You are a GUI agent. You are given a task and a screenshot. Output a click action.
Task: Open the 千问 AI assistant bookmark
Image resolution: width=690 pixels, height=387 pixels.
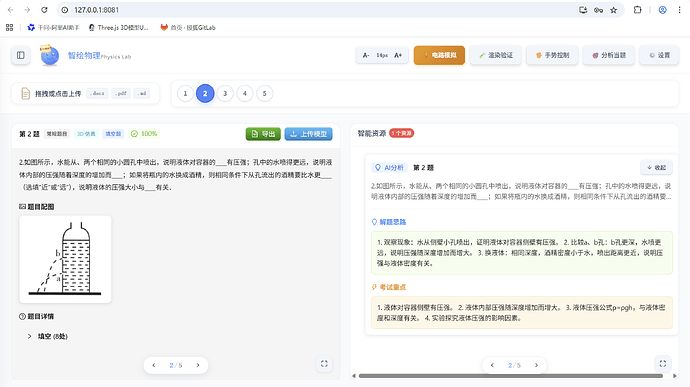53,27
